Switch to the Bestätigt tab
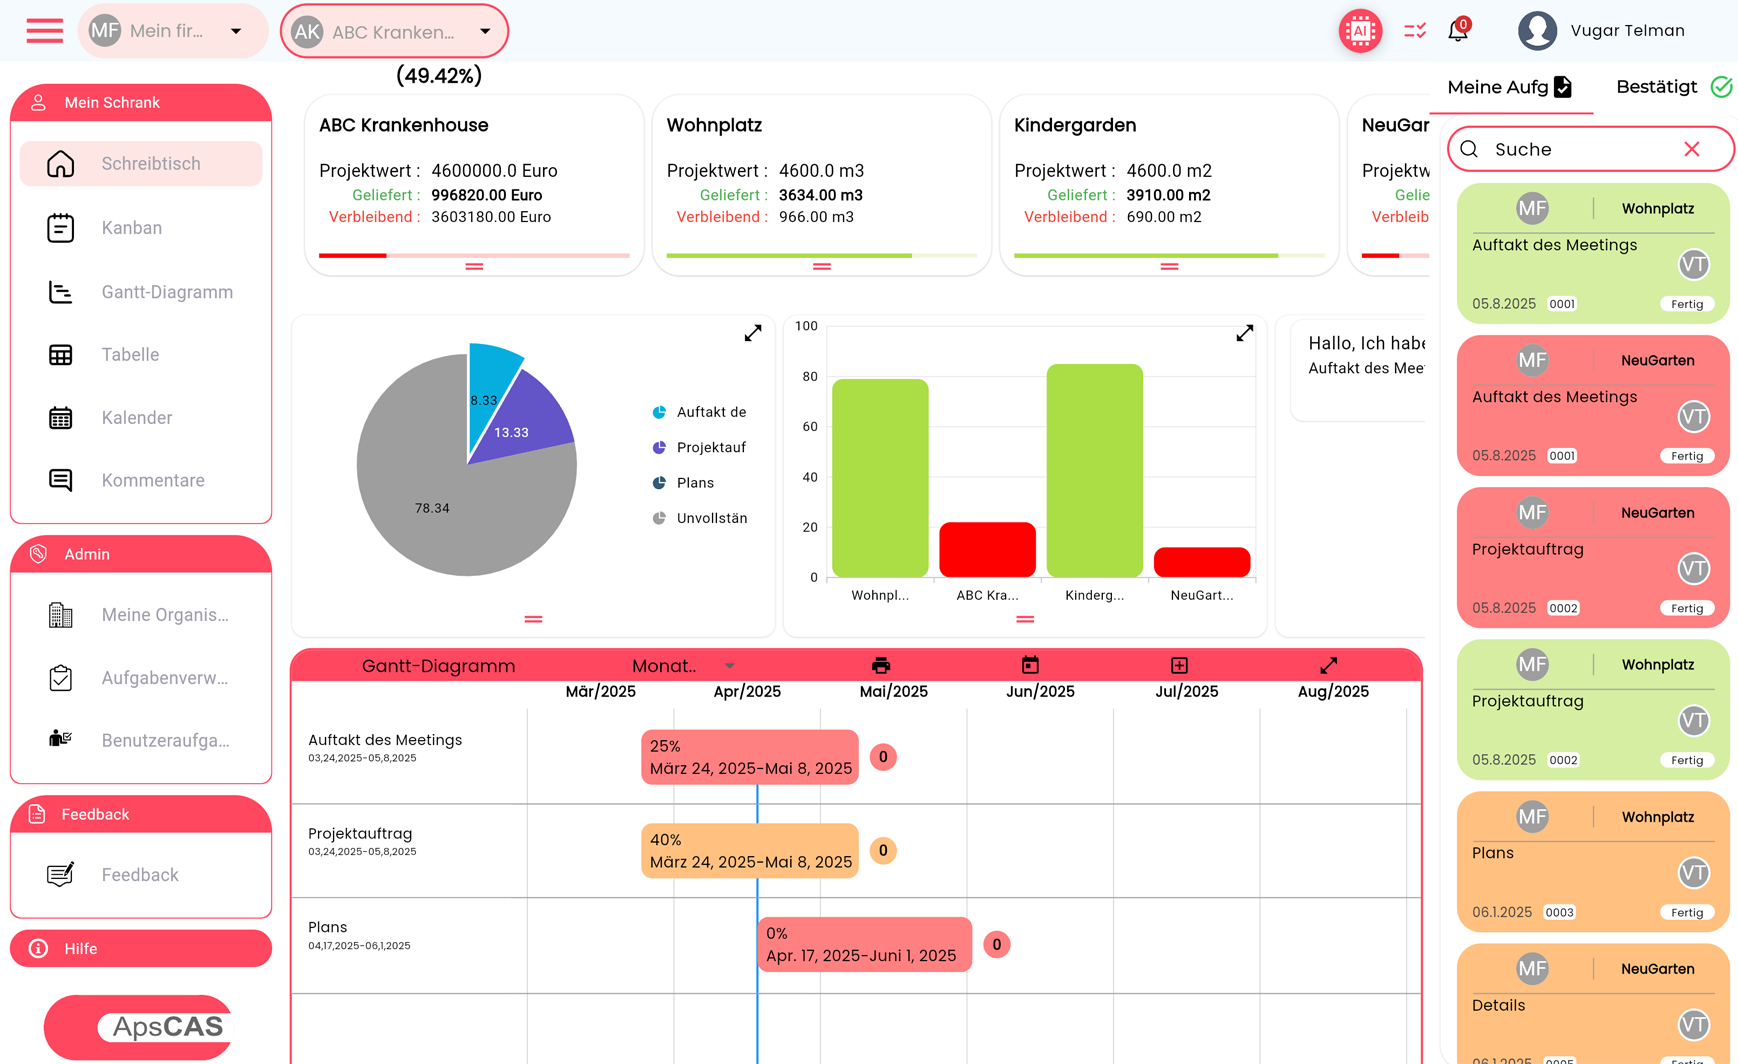 pos(1658,88)
